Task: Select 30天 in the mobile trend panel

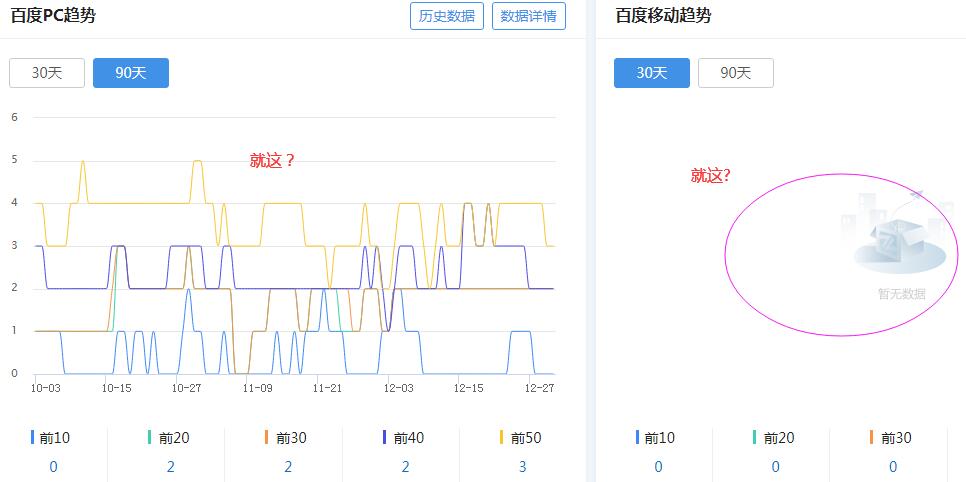Action: 652,73
